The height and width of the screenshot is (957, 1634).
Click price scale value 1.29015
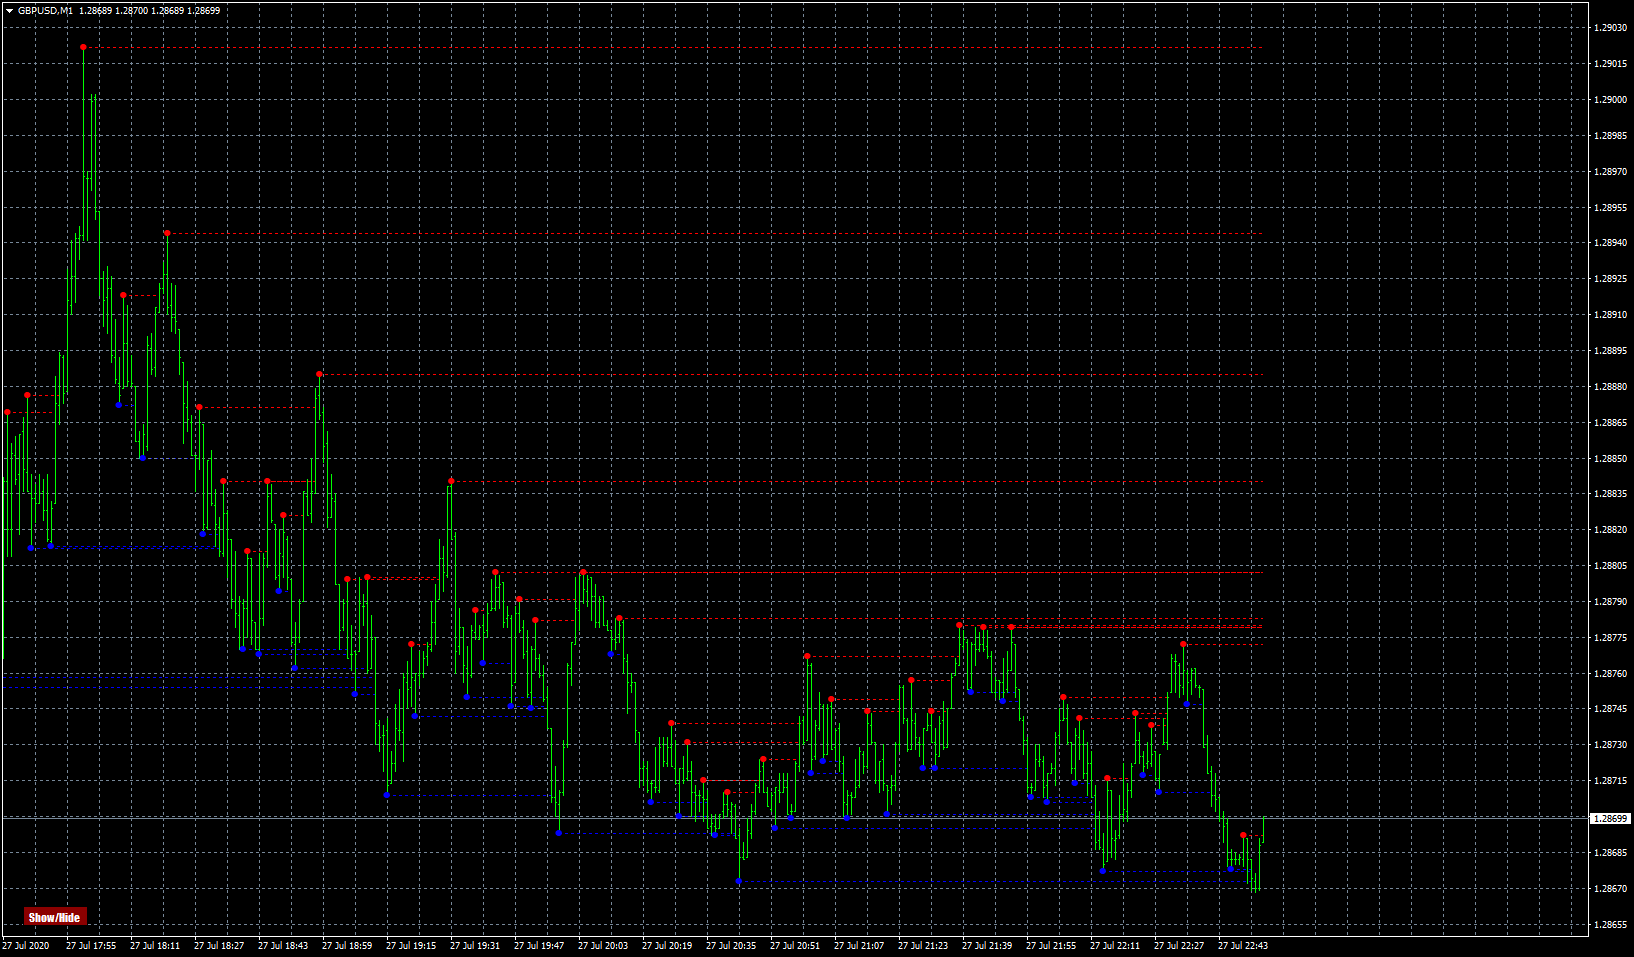1610,64
